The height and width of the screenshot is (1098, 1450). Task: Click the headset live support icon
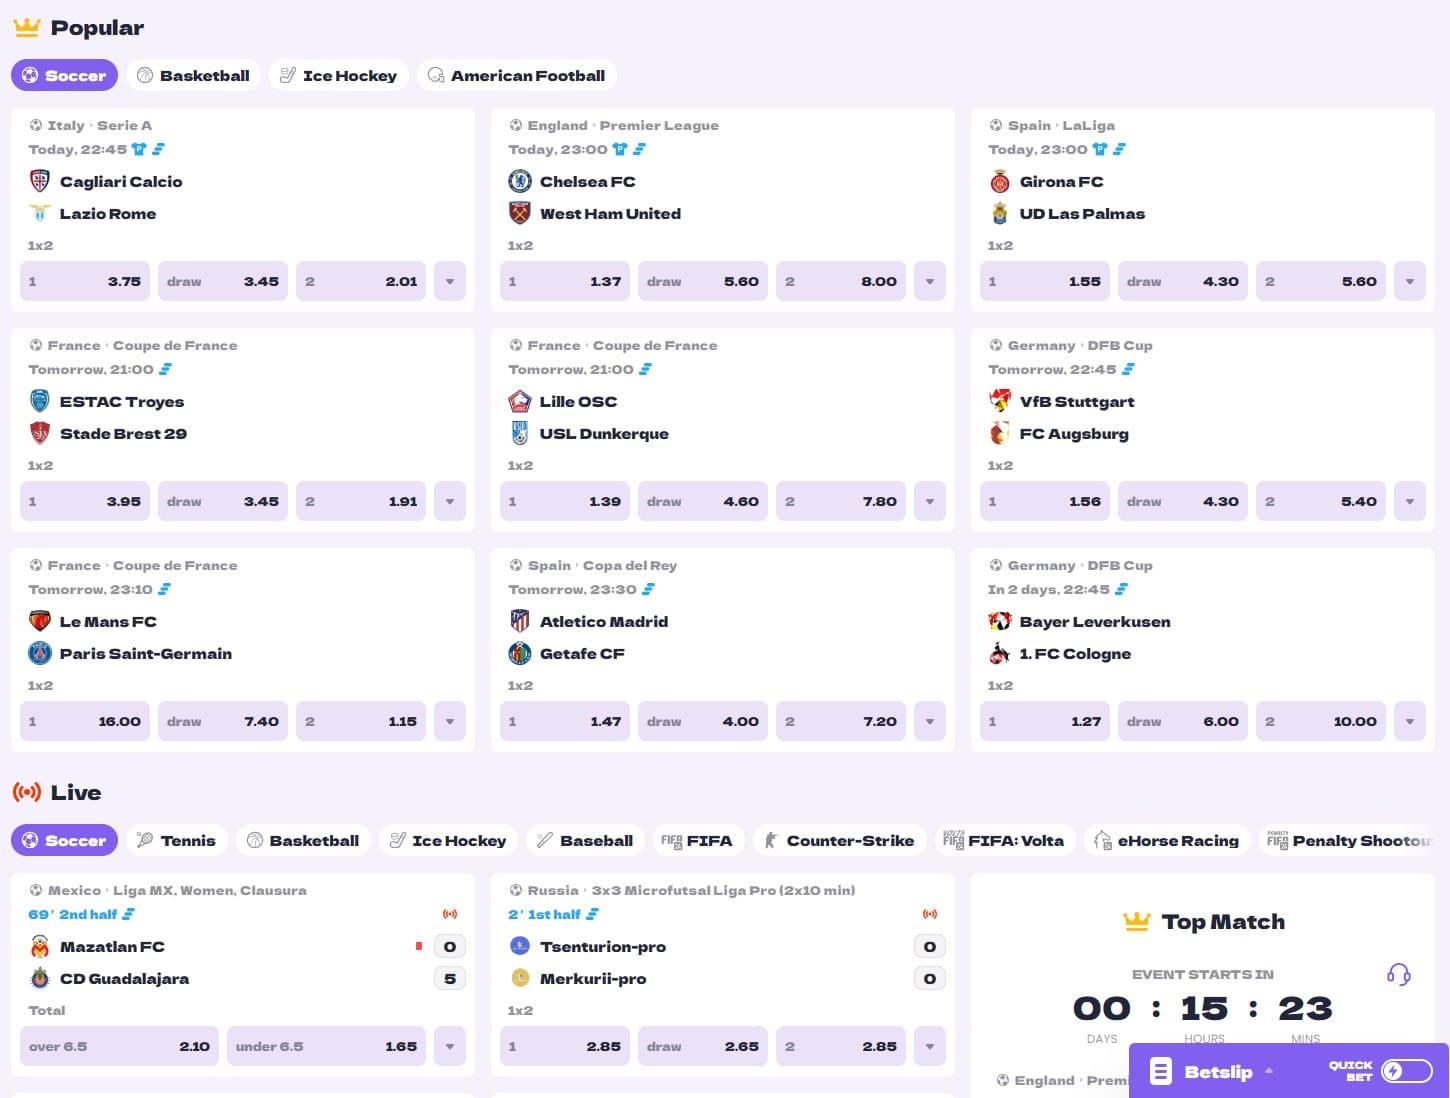point(1398,974)
